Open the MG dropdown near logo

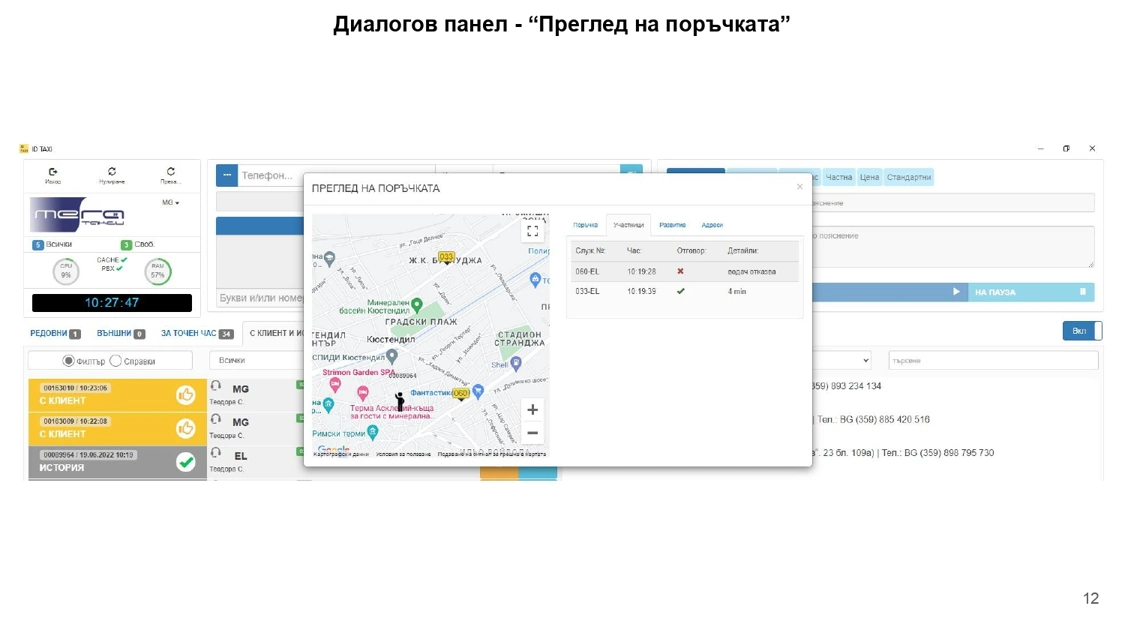tap(170, 203)
